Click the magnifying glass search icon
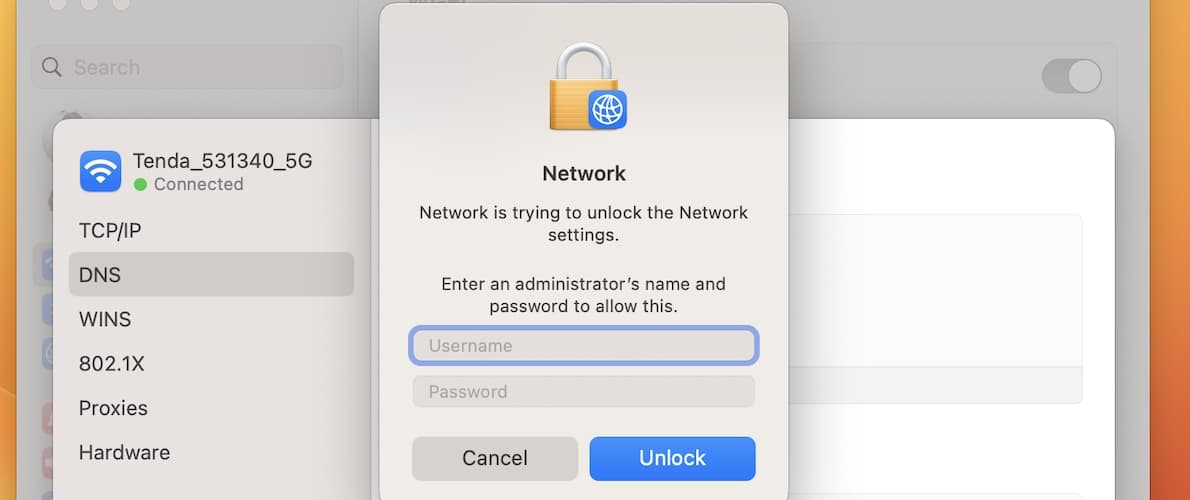The height and width of the screenshot is (500, 1190). coord(52,67)
